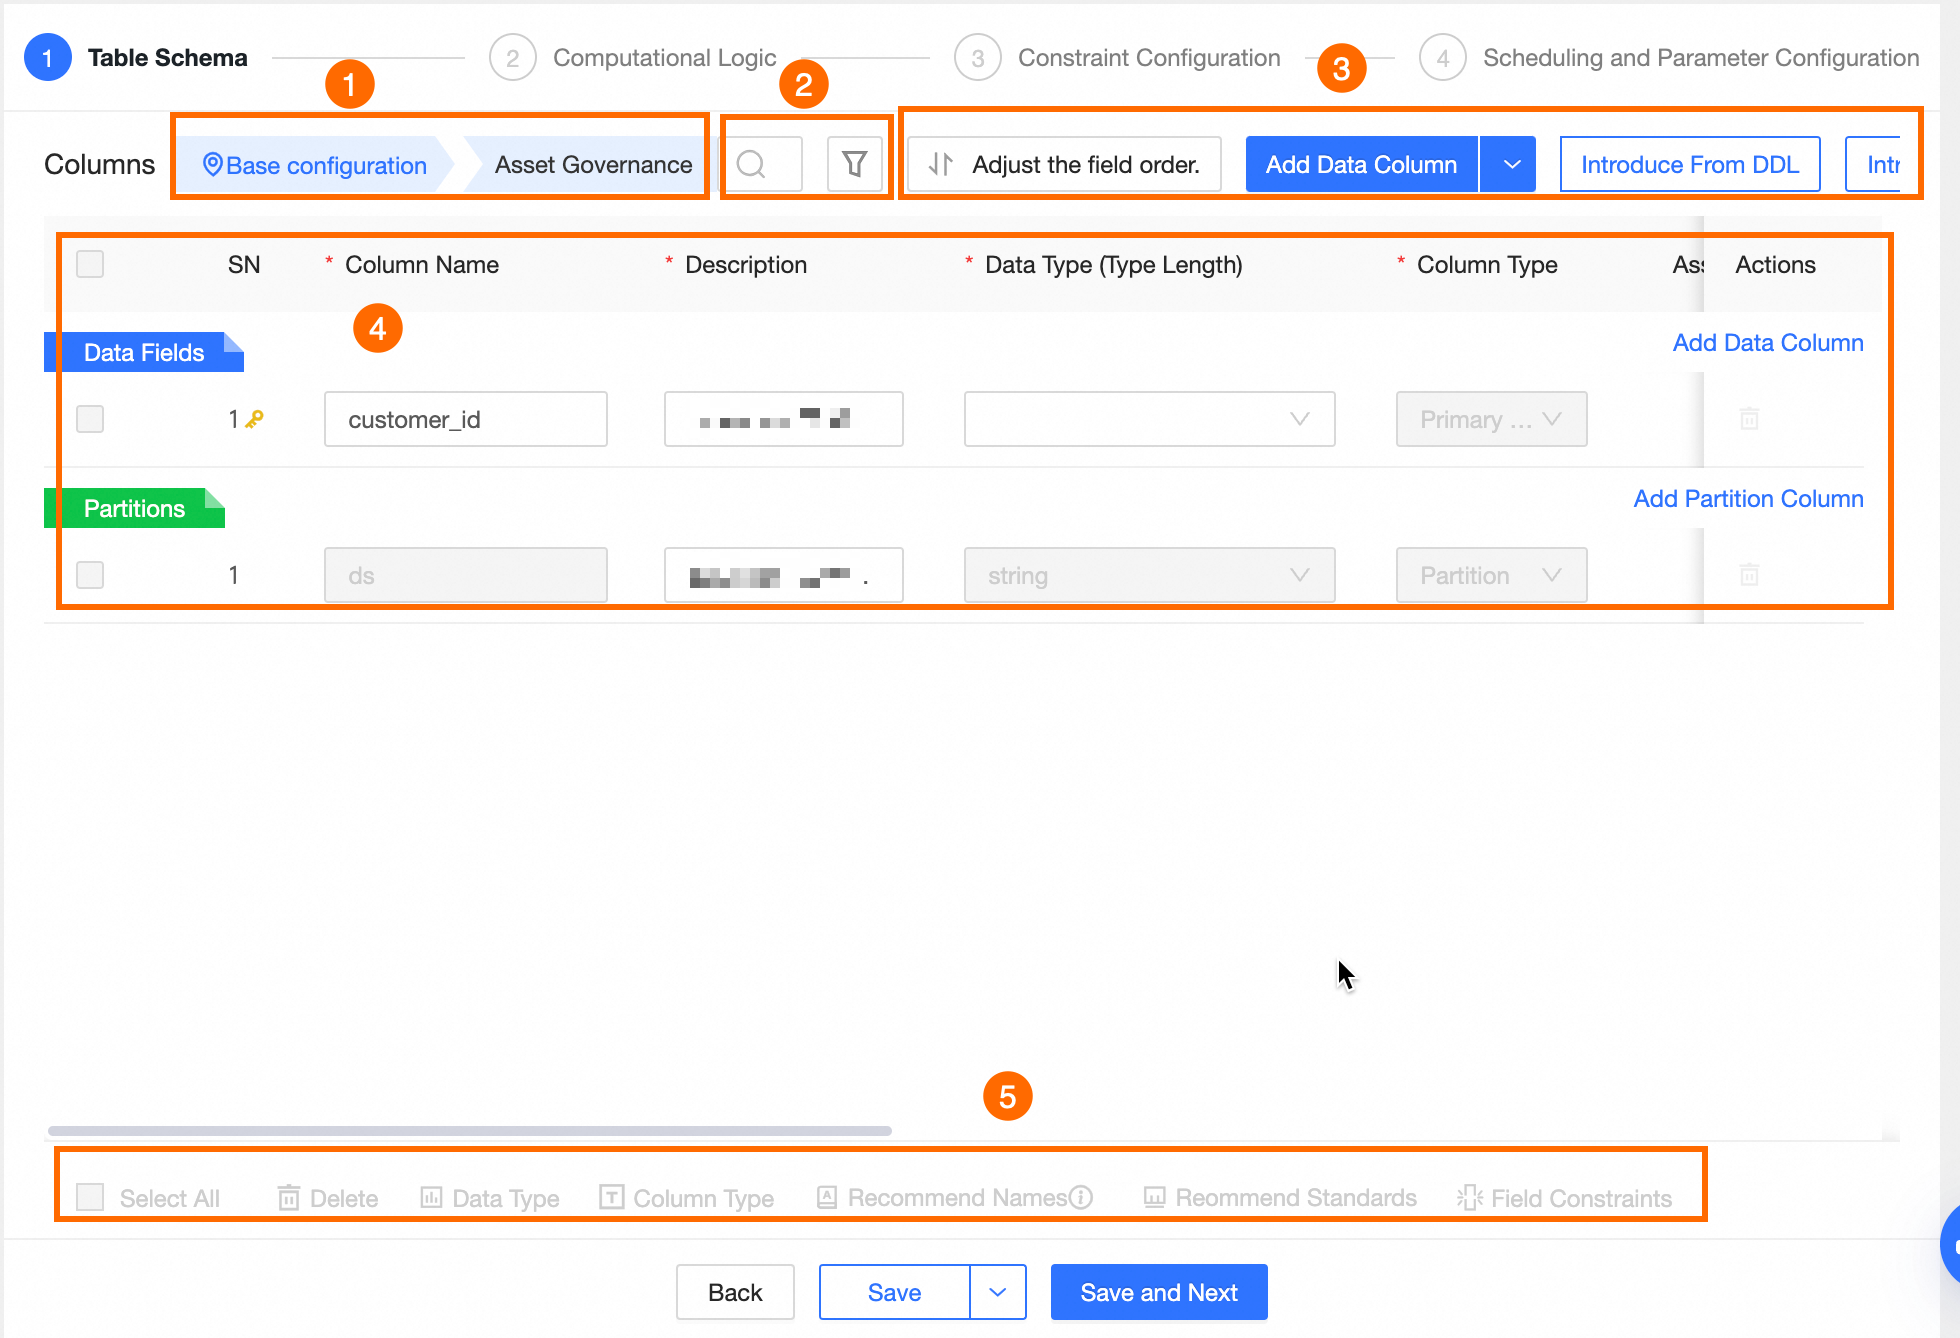This screenshot has width=1960, height=1338.
Task: Click the horizontal table scrollbar
Action: pos(470,1131)
